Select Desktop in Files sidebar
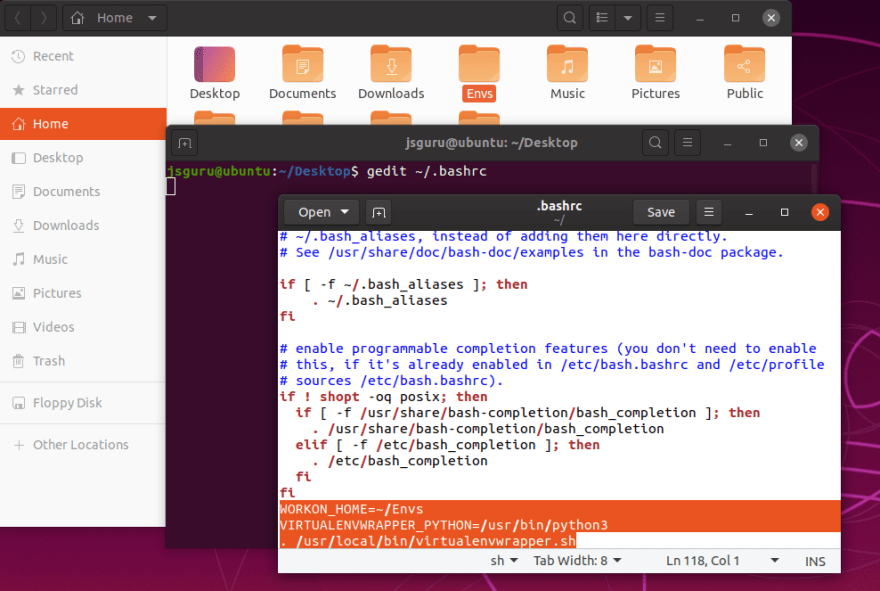 [x=83, y=158]
